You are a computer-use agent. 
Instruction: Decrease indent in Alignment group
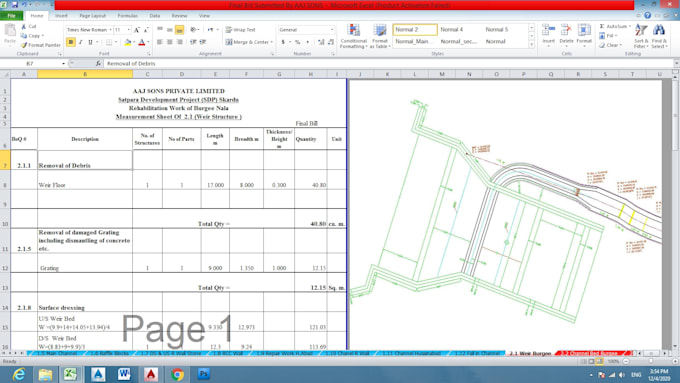point(193,42)
